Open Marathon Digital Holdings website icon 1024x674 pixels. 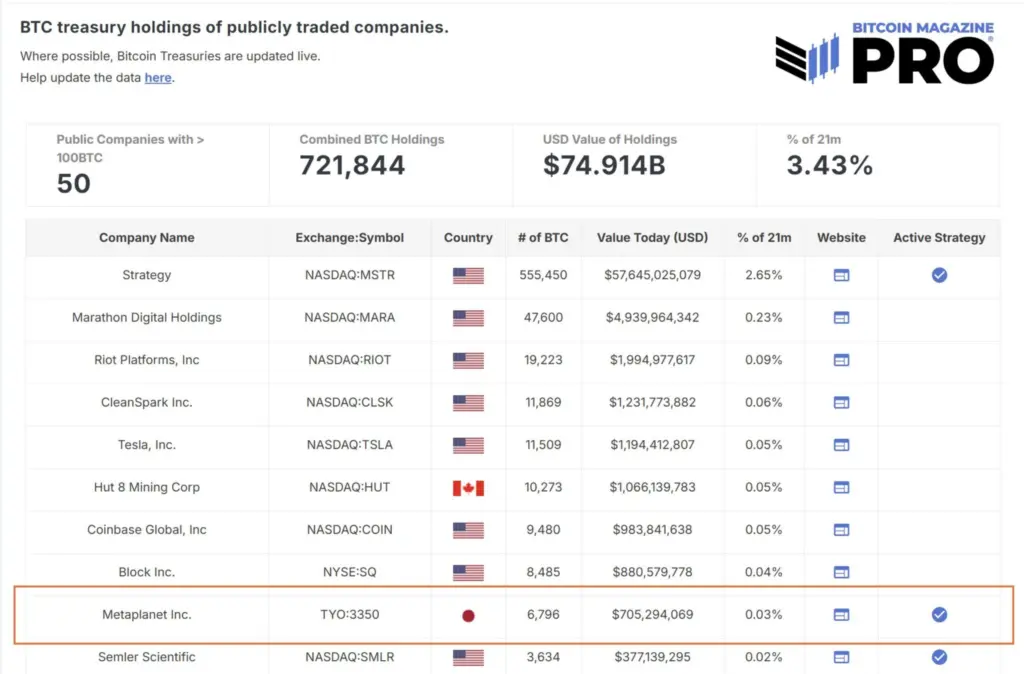[x=841, y=318]
